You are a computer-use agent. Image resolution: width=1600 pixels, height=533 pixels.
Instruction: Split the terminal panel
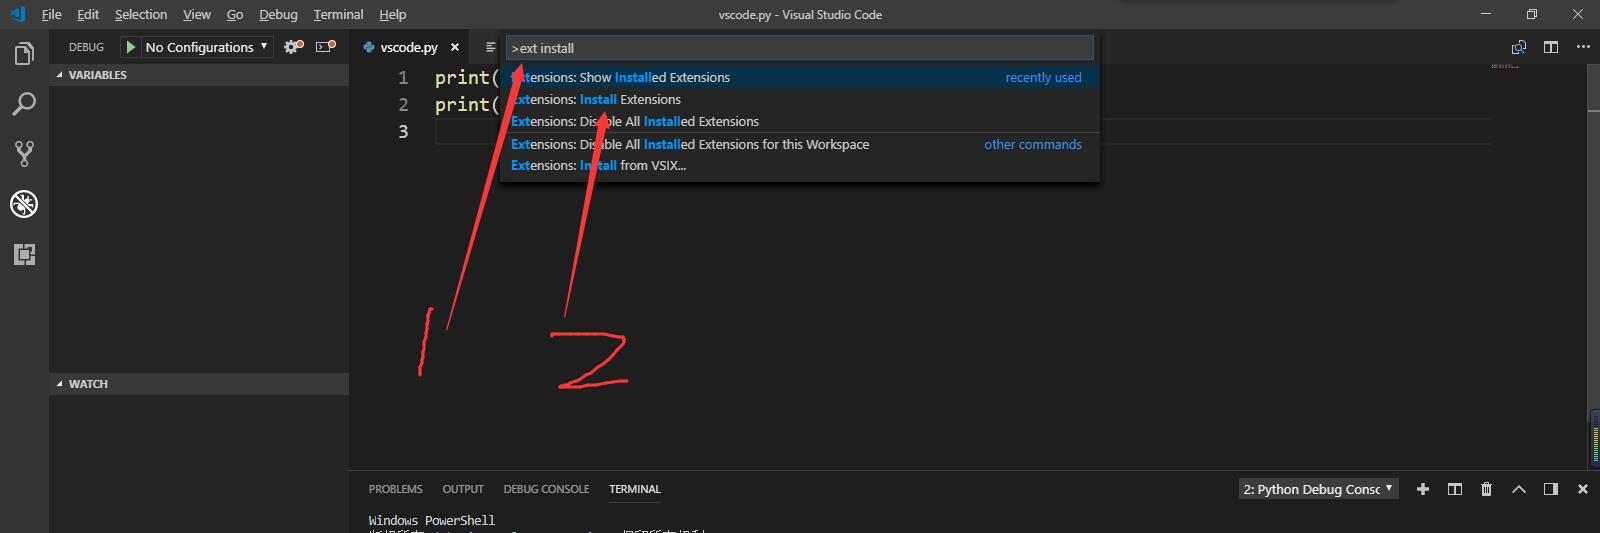tap(1455, 489)
